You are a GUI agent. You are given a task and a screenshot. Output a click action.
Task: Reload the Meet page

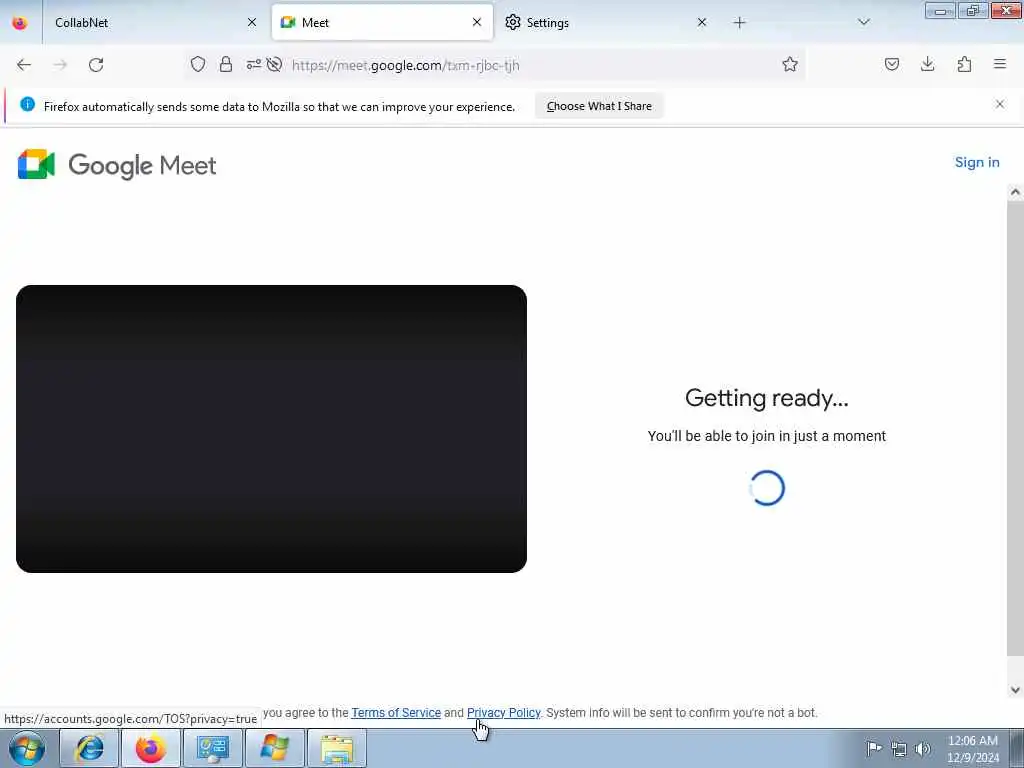(x=96, y=65)
